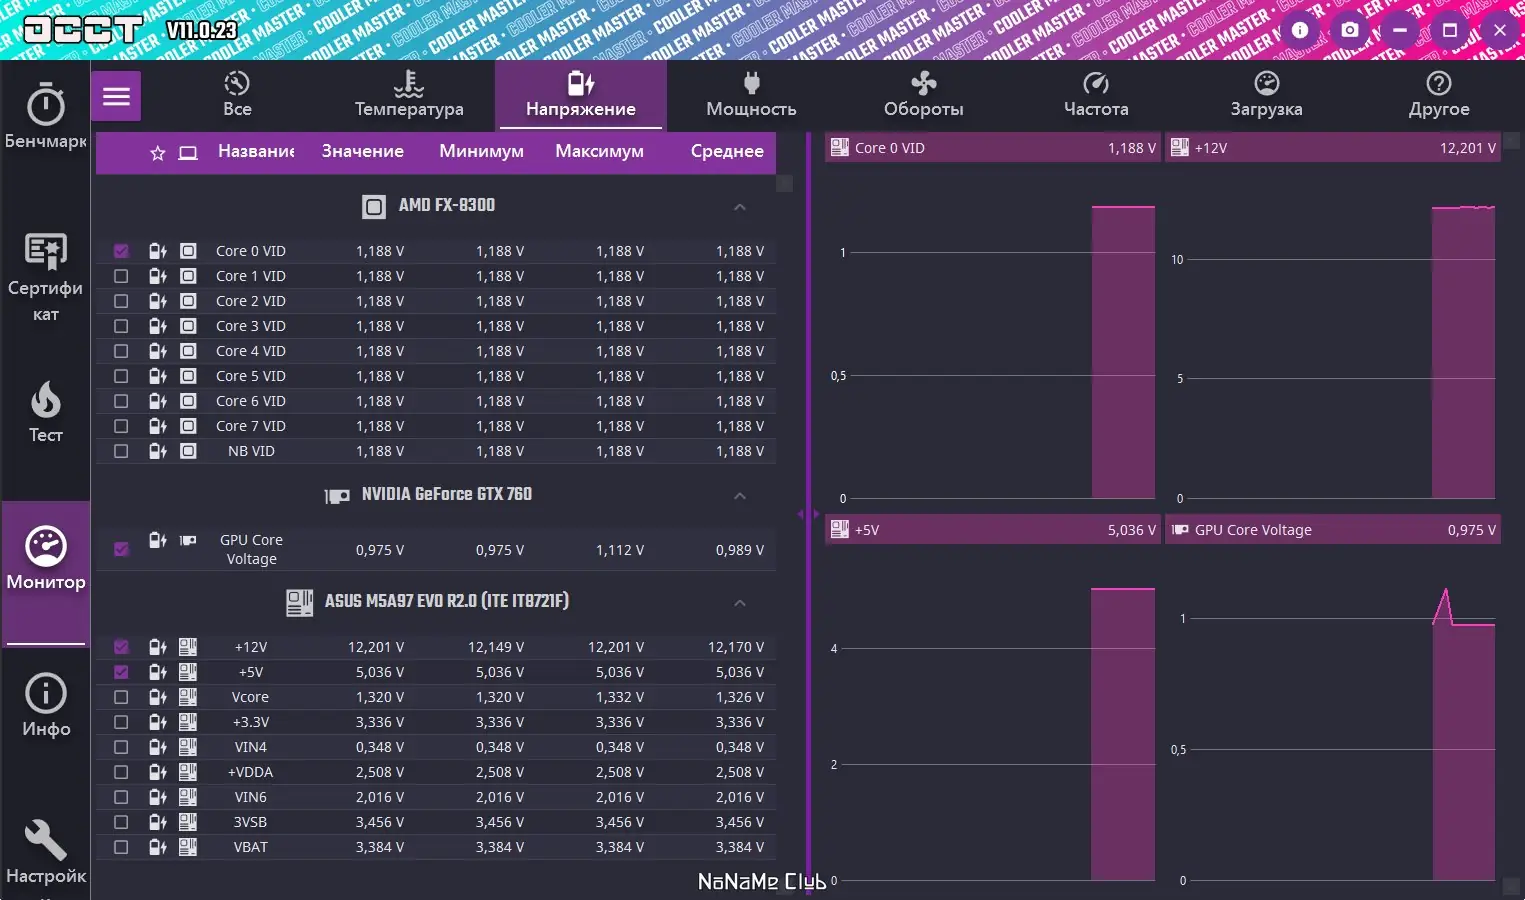This screenshot has width=1525, height=900.
Task: Select the +VDDA row name
Action: pyautogui.click(x=251, y=772)
